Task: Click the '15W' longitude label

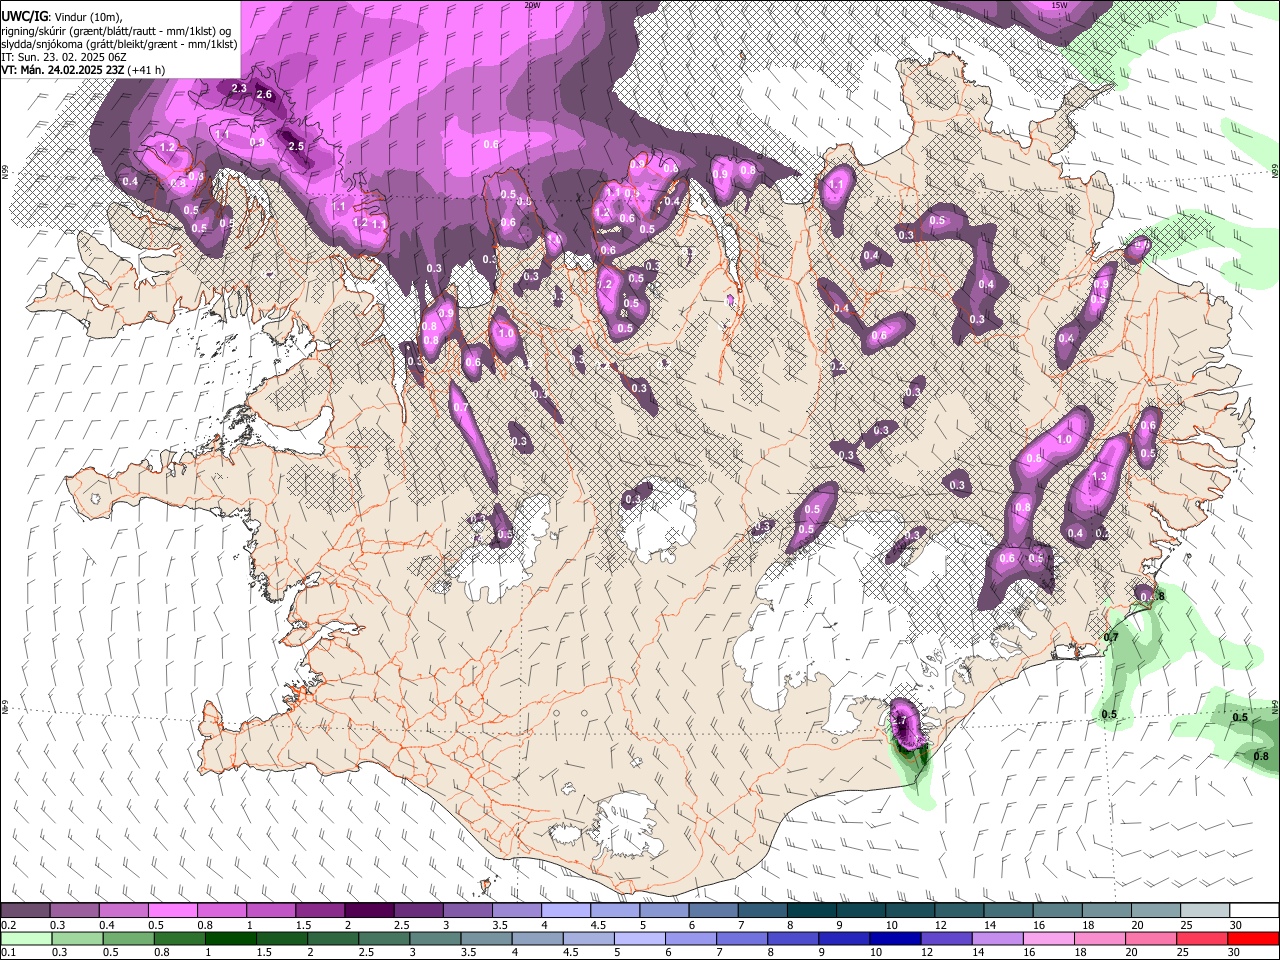Action: click(1059, 5)
